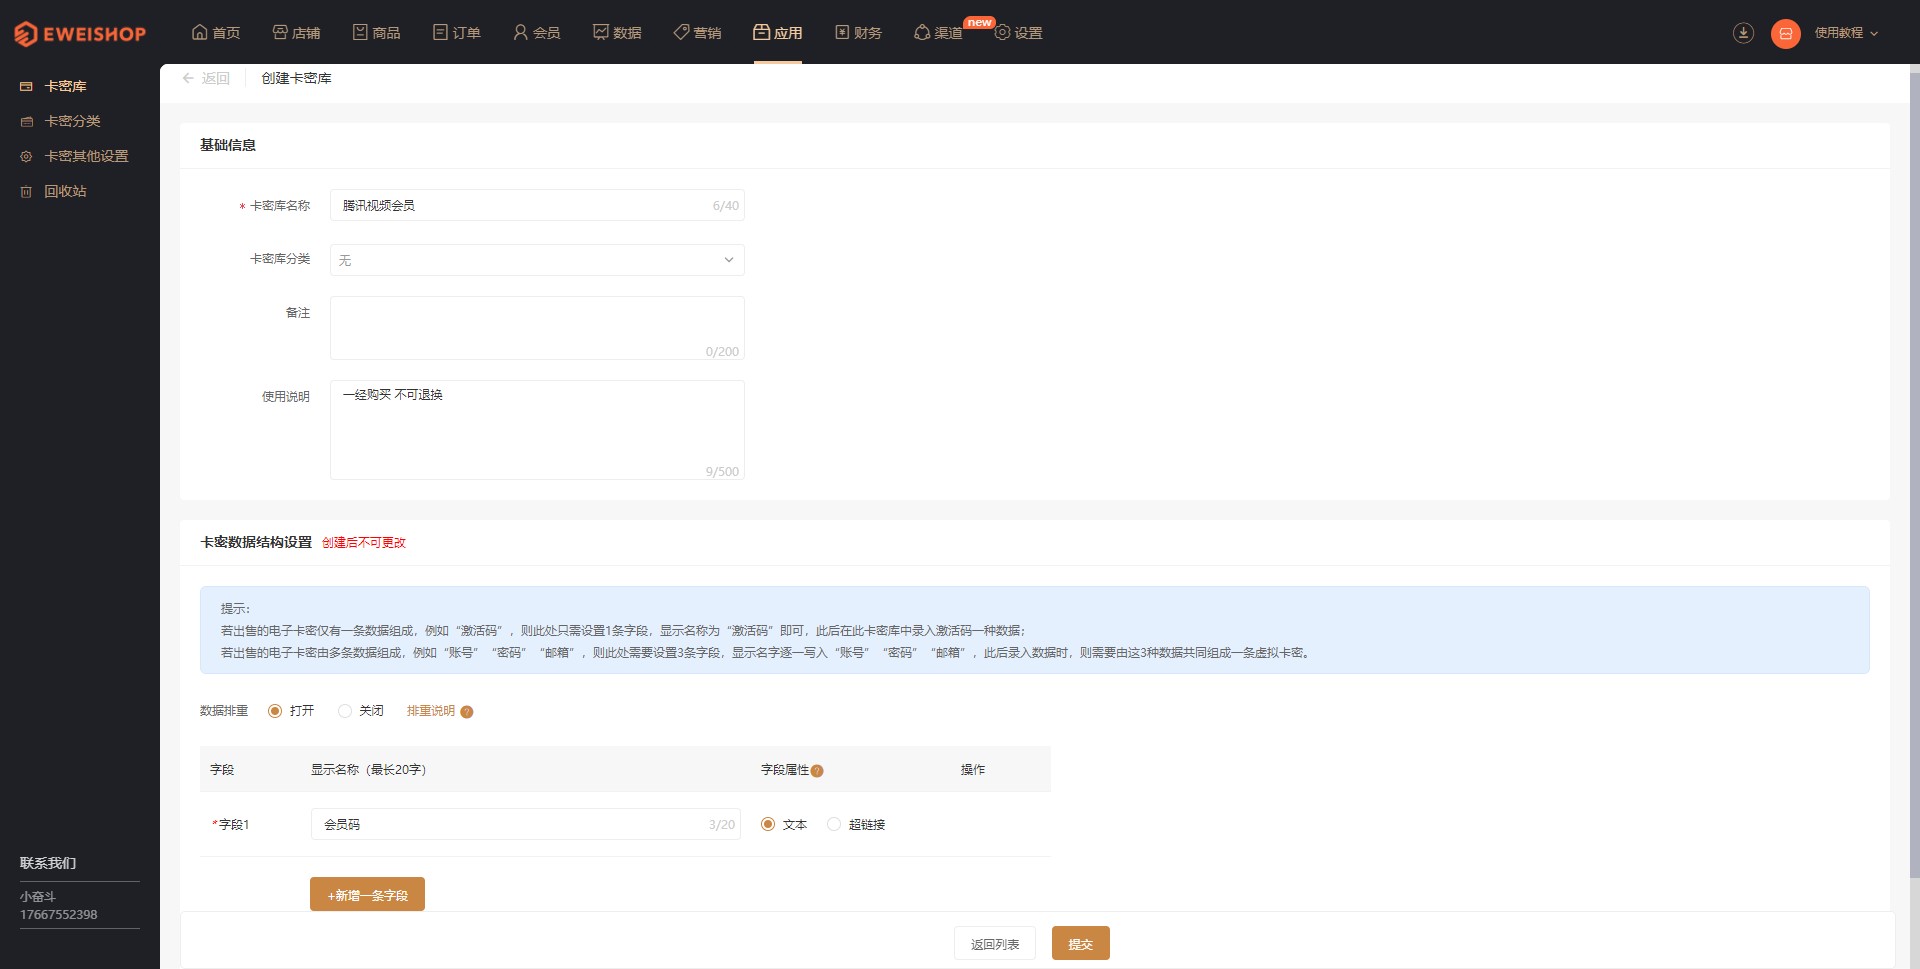
Task: Click the channel icon beside 渠道
Action: click(922, 32)
